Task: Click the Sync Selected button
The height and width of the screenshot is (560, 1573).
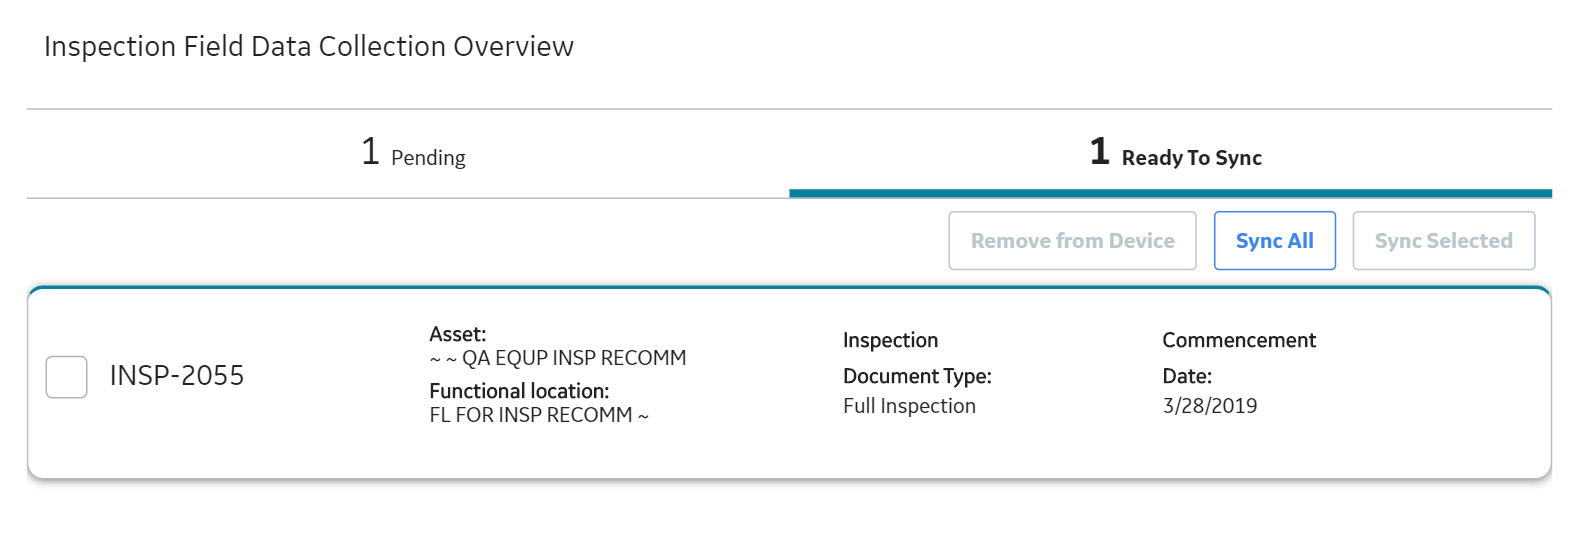Action: [1443, 241]
